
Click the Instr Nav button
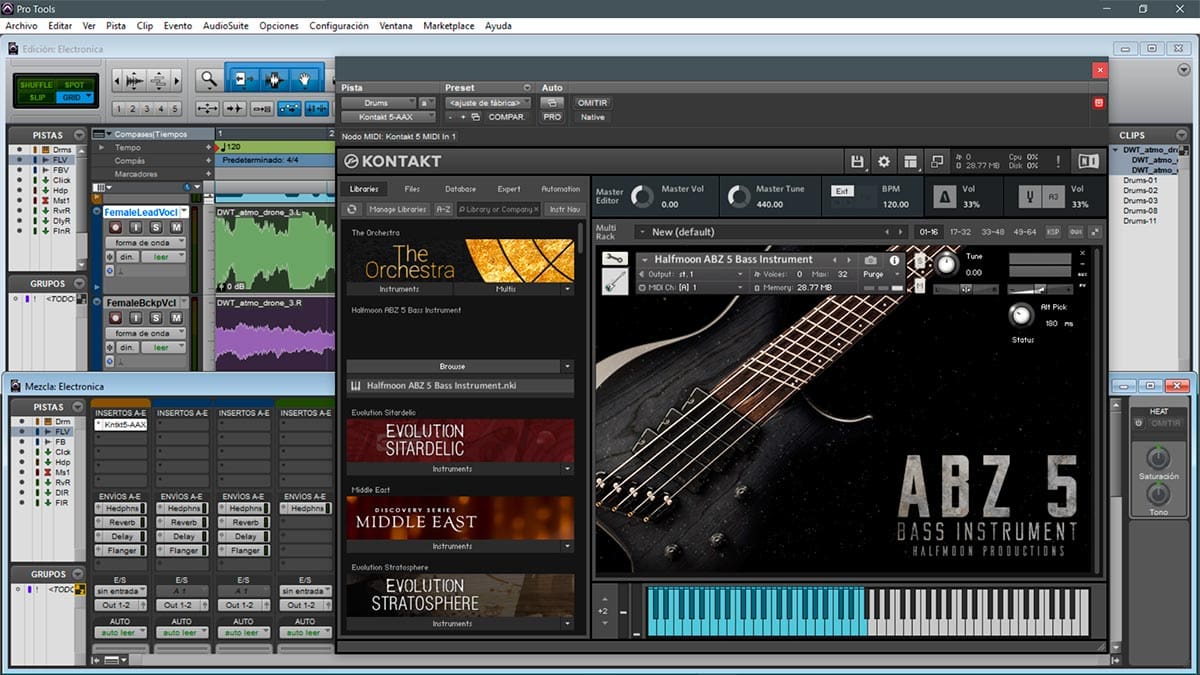[565, 209]
